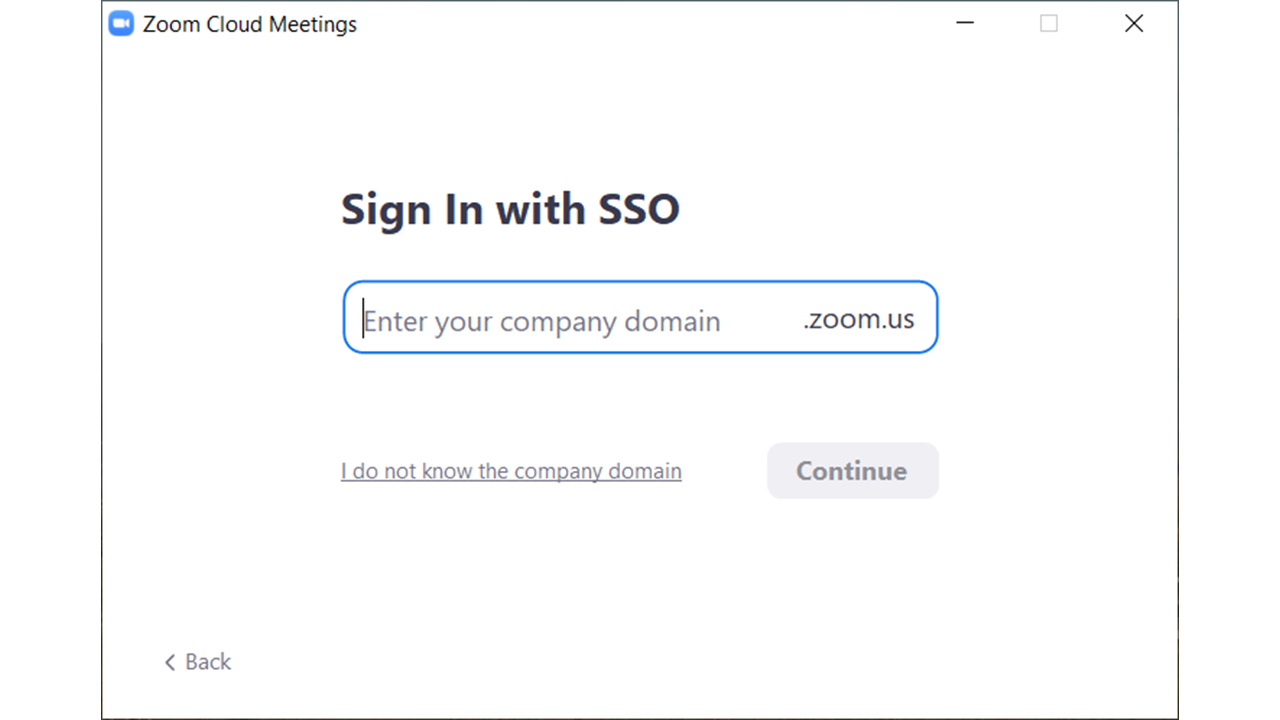Screen dimensions: 1280x720
Task: Click the "Sign In with SSO" heading
Action: [510, 209]
